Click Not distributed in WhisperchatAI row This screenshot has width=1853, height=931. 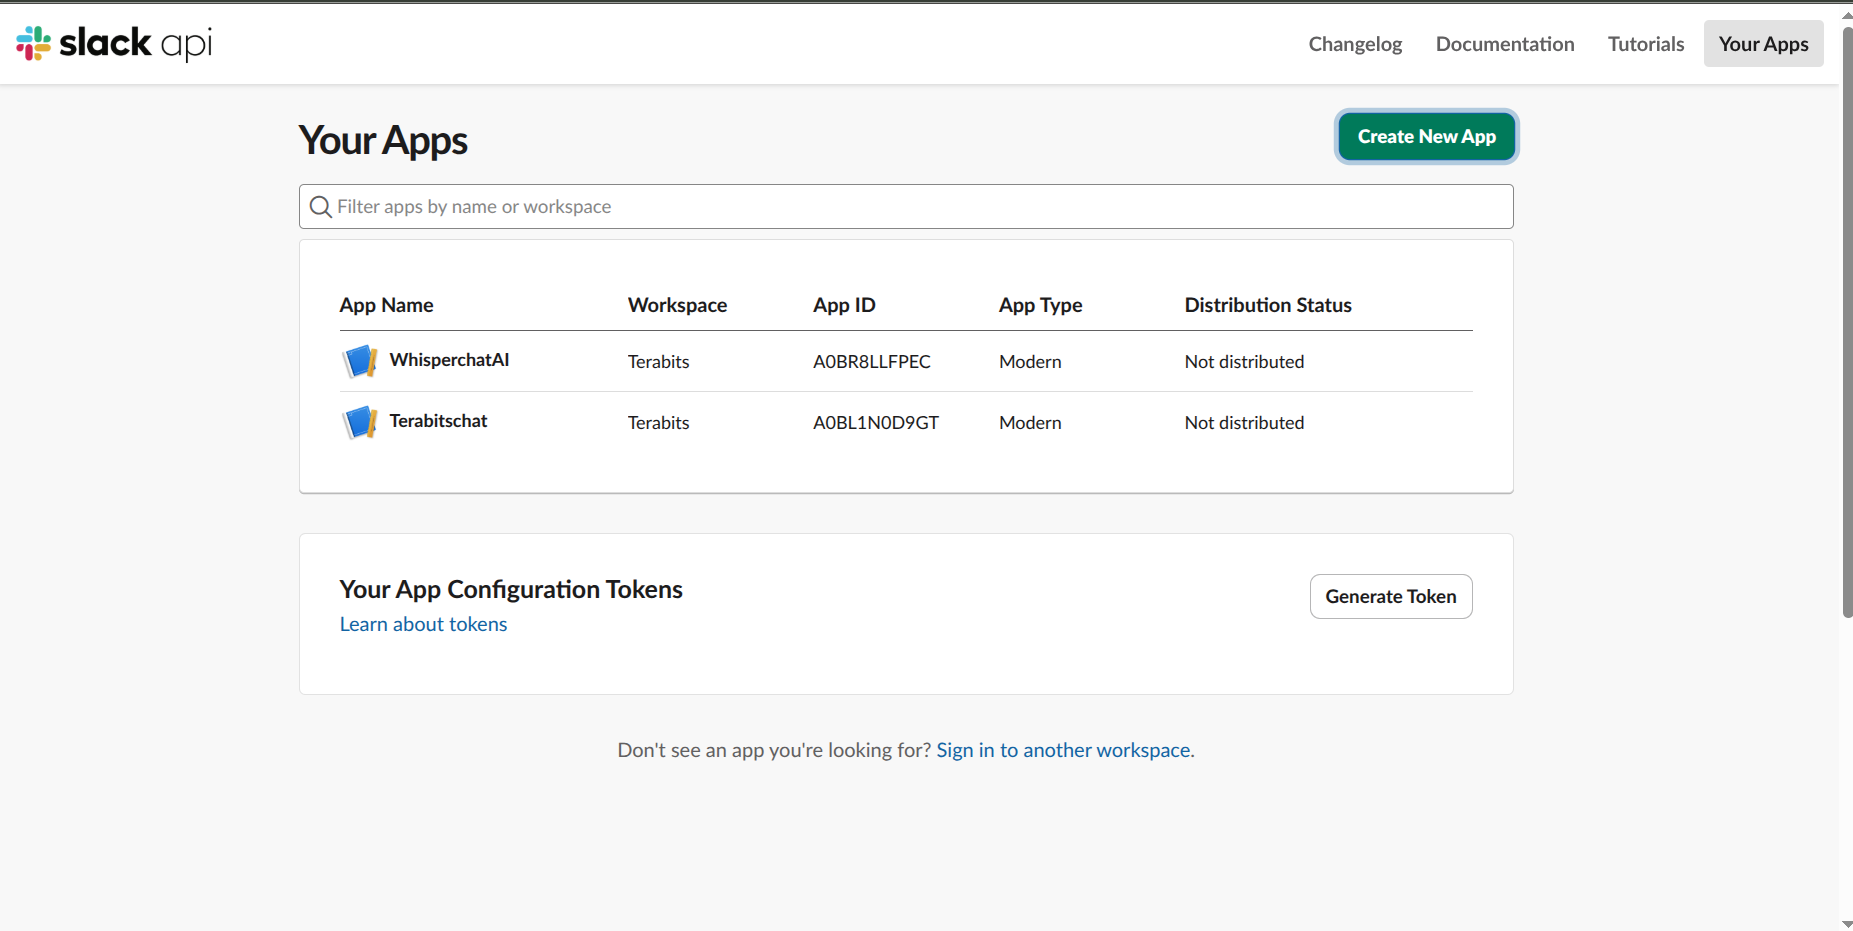pos(1244,362)
